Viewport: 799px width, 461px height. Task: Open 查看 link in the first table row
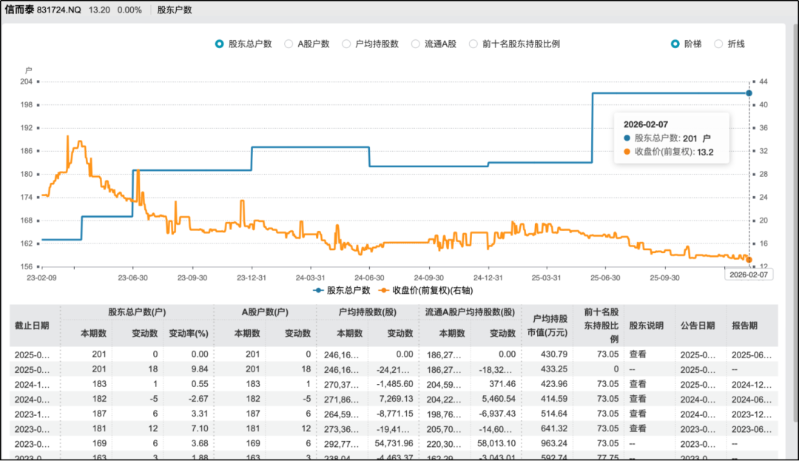(x=637, y=354)
